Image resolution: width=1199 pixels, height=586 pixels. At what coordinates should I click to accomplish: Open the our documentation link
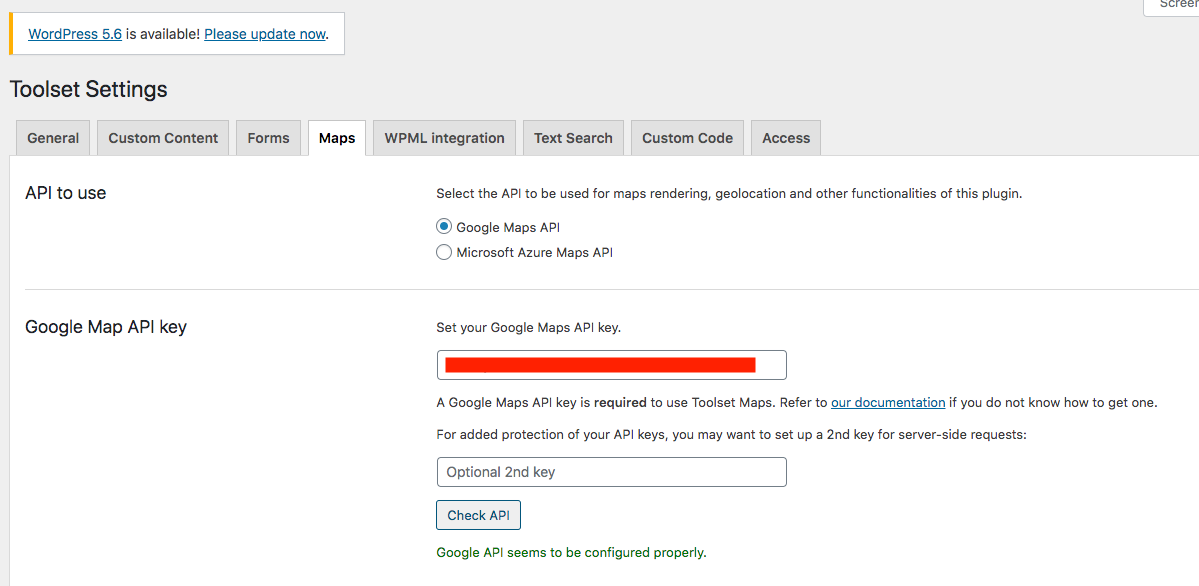coord(889,402)
